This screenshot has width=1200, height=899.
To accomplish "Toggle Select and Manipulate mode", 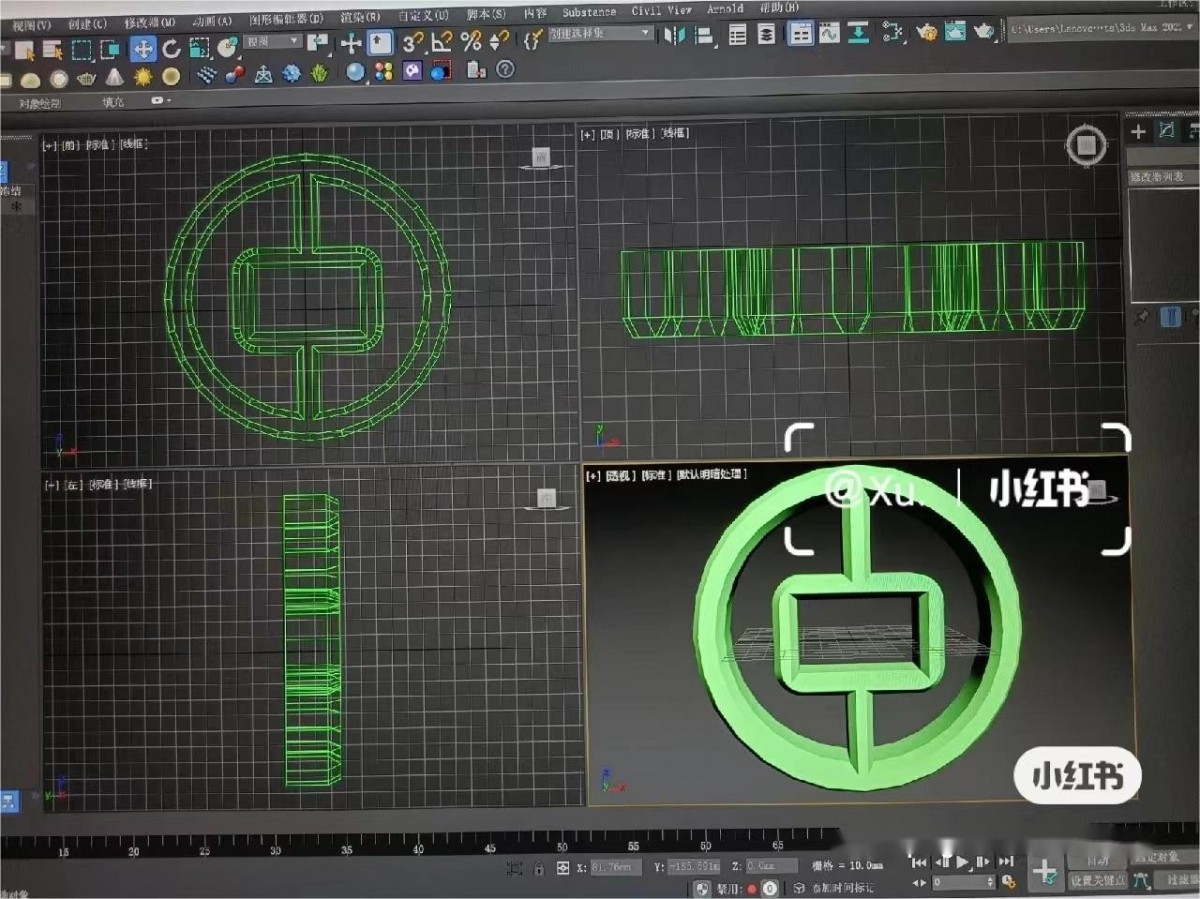I will [x=351, y=42].
